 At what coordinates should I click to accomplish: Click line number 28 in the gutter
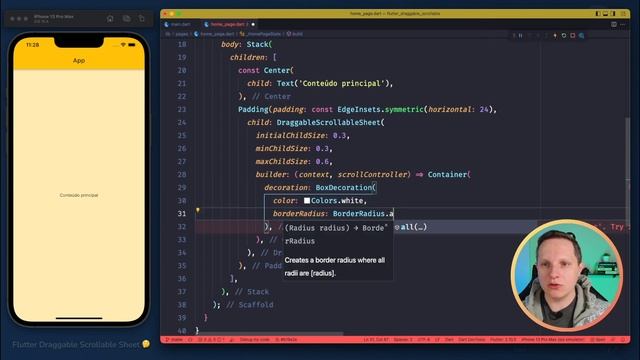click(182, 175)
